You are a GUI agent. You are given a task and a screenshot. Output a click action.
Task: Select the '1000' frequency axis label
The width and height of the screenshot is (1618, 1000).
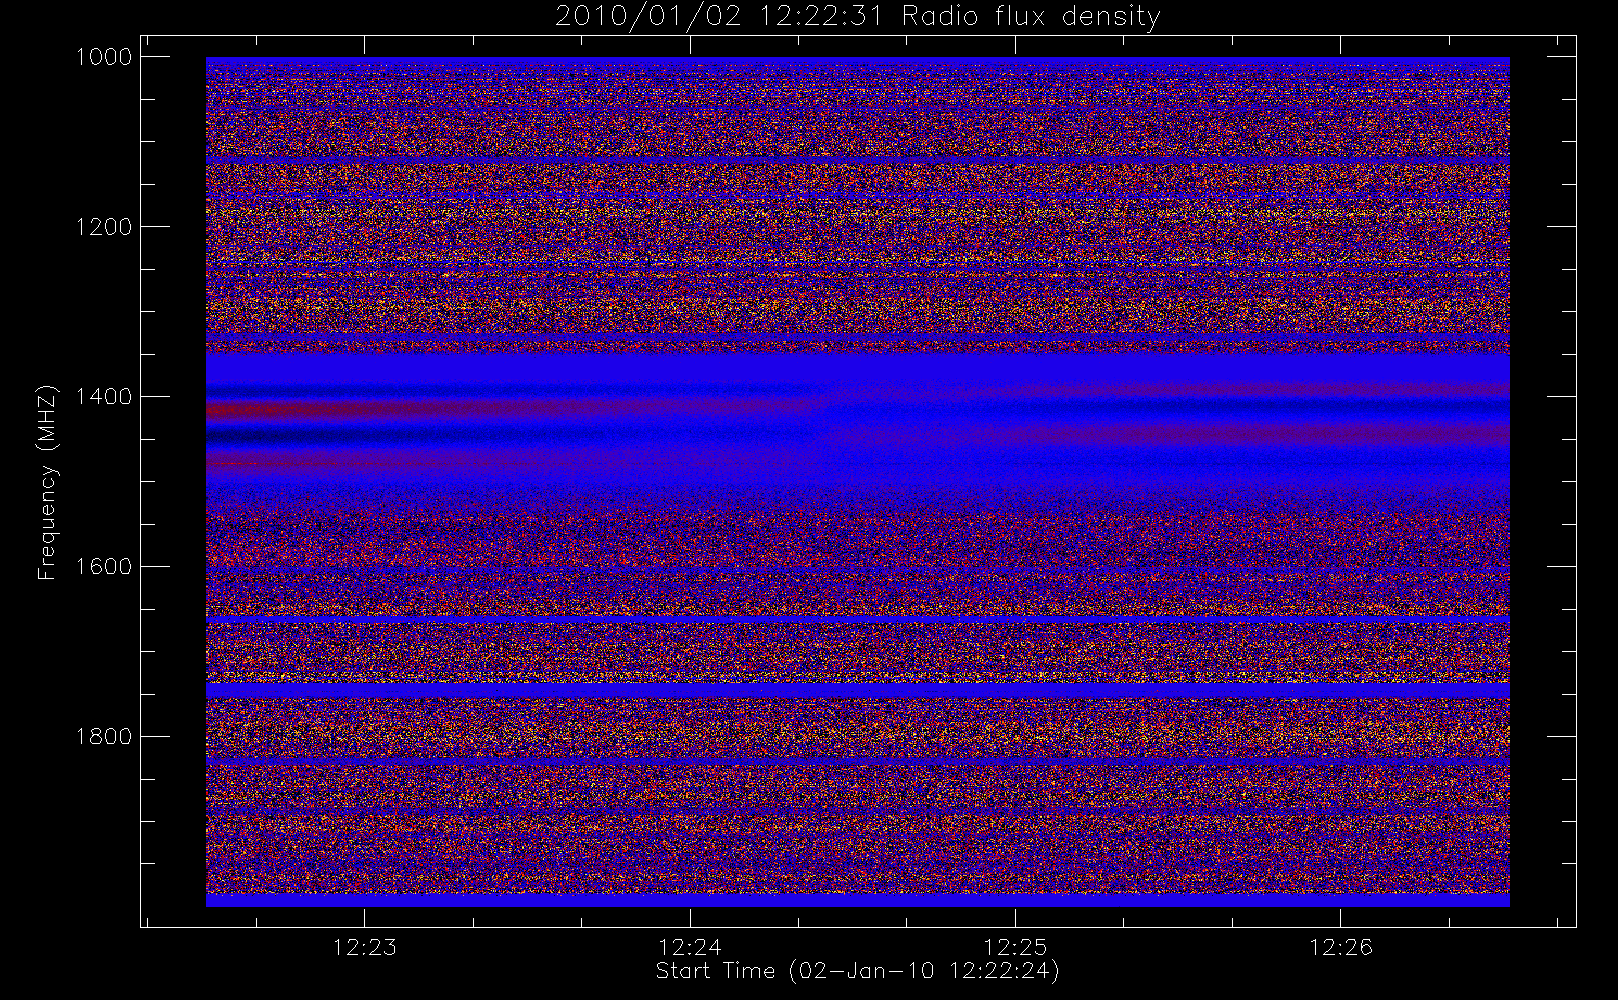(104, 57)
